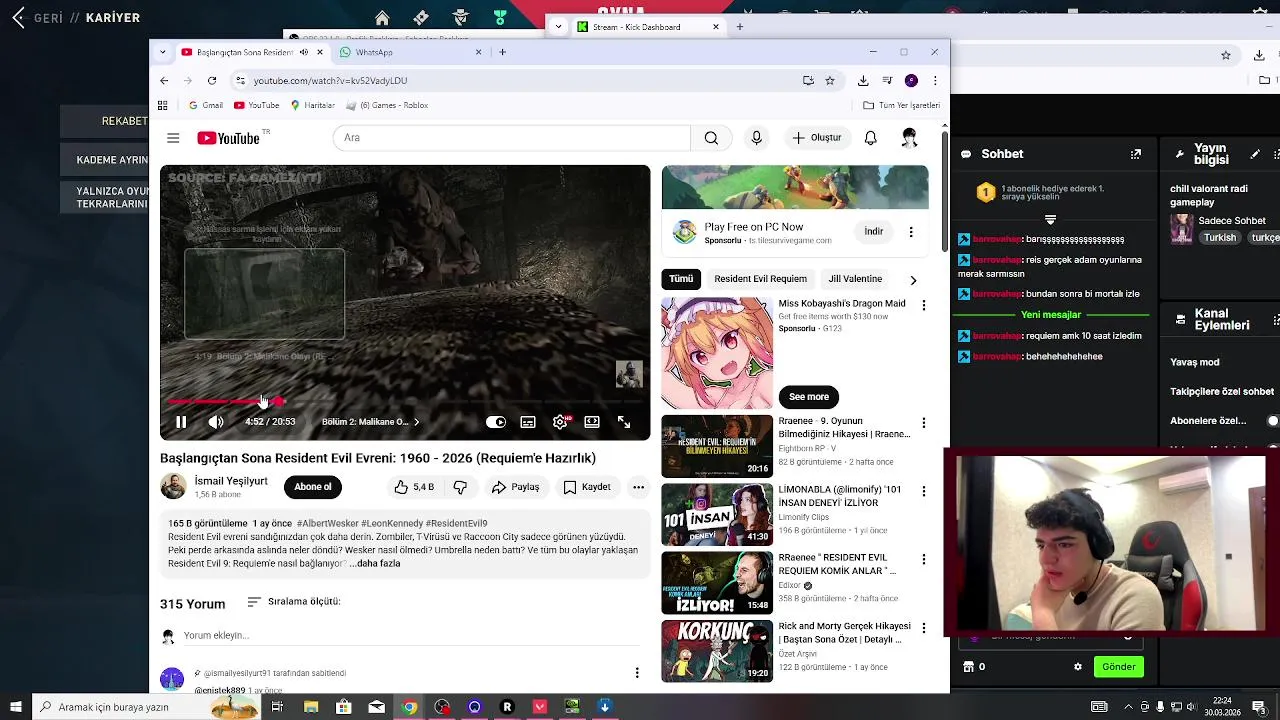Click the Gönder send button in Kick chat
This screenshot has width=1280, height=720.
[x=1118, y=667]
